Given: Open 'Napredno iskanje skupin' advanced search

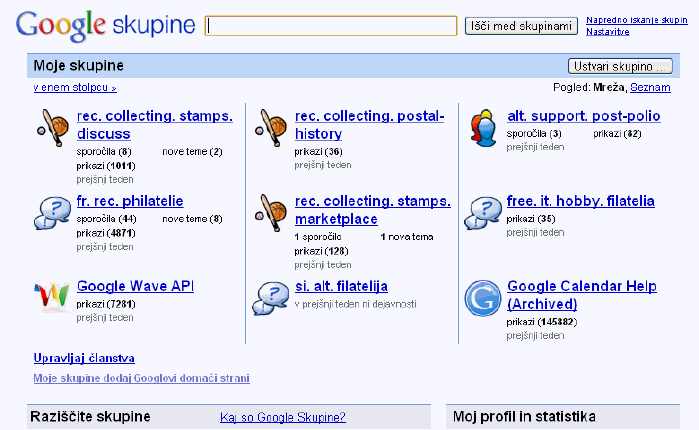Looking at the screenshot, I should (x=636, y=20).
